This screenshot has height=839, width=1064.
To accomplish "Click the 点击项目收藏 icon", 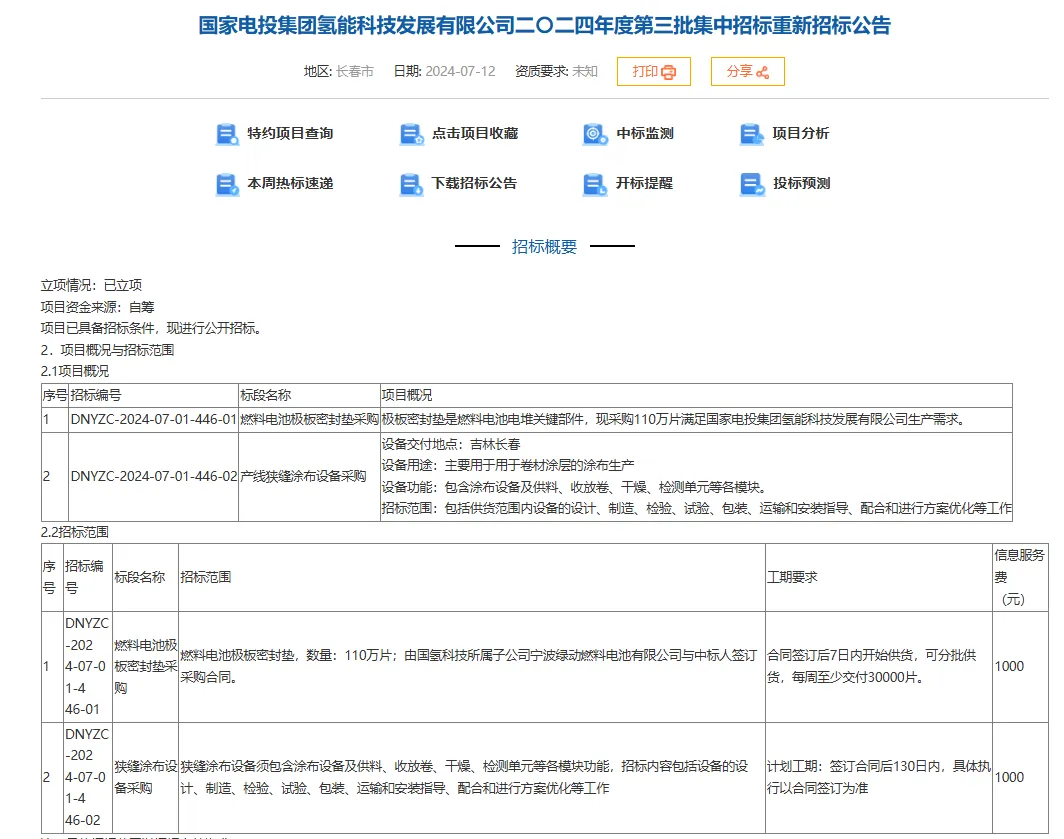I will (x=411, y=134).
